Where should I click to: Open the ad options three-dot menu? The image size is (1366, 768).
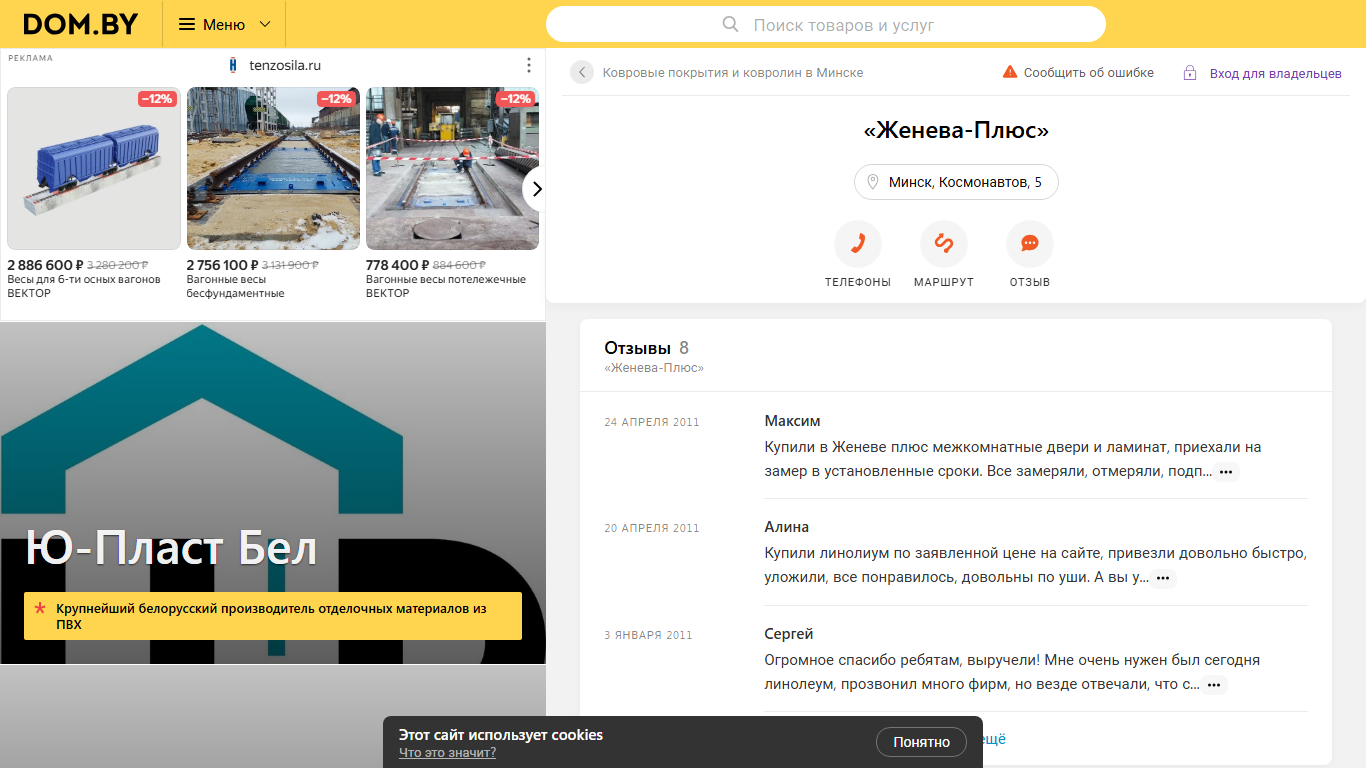coord(529,65)
